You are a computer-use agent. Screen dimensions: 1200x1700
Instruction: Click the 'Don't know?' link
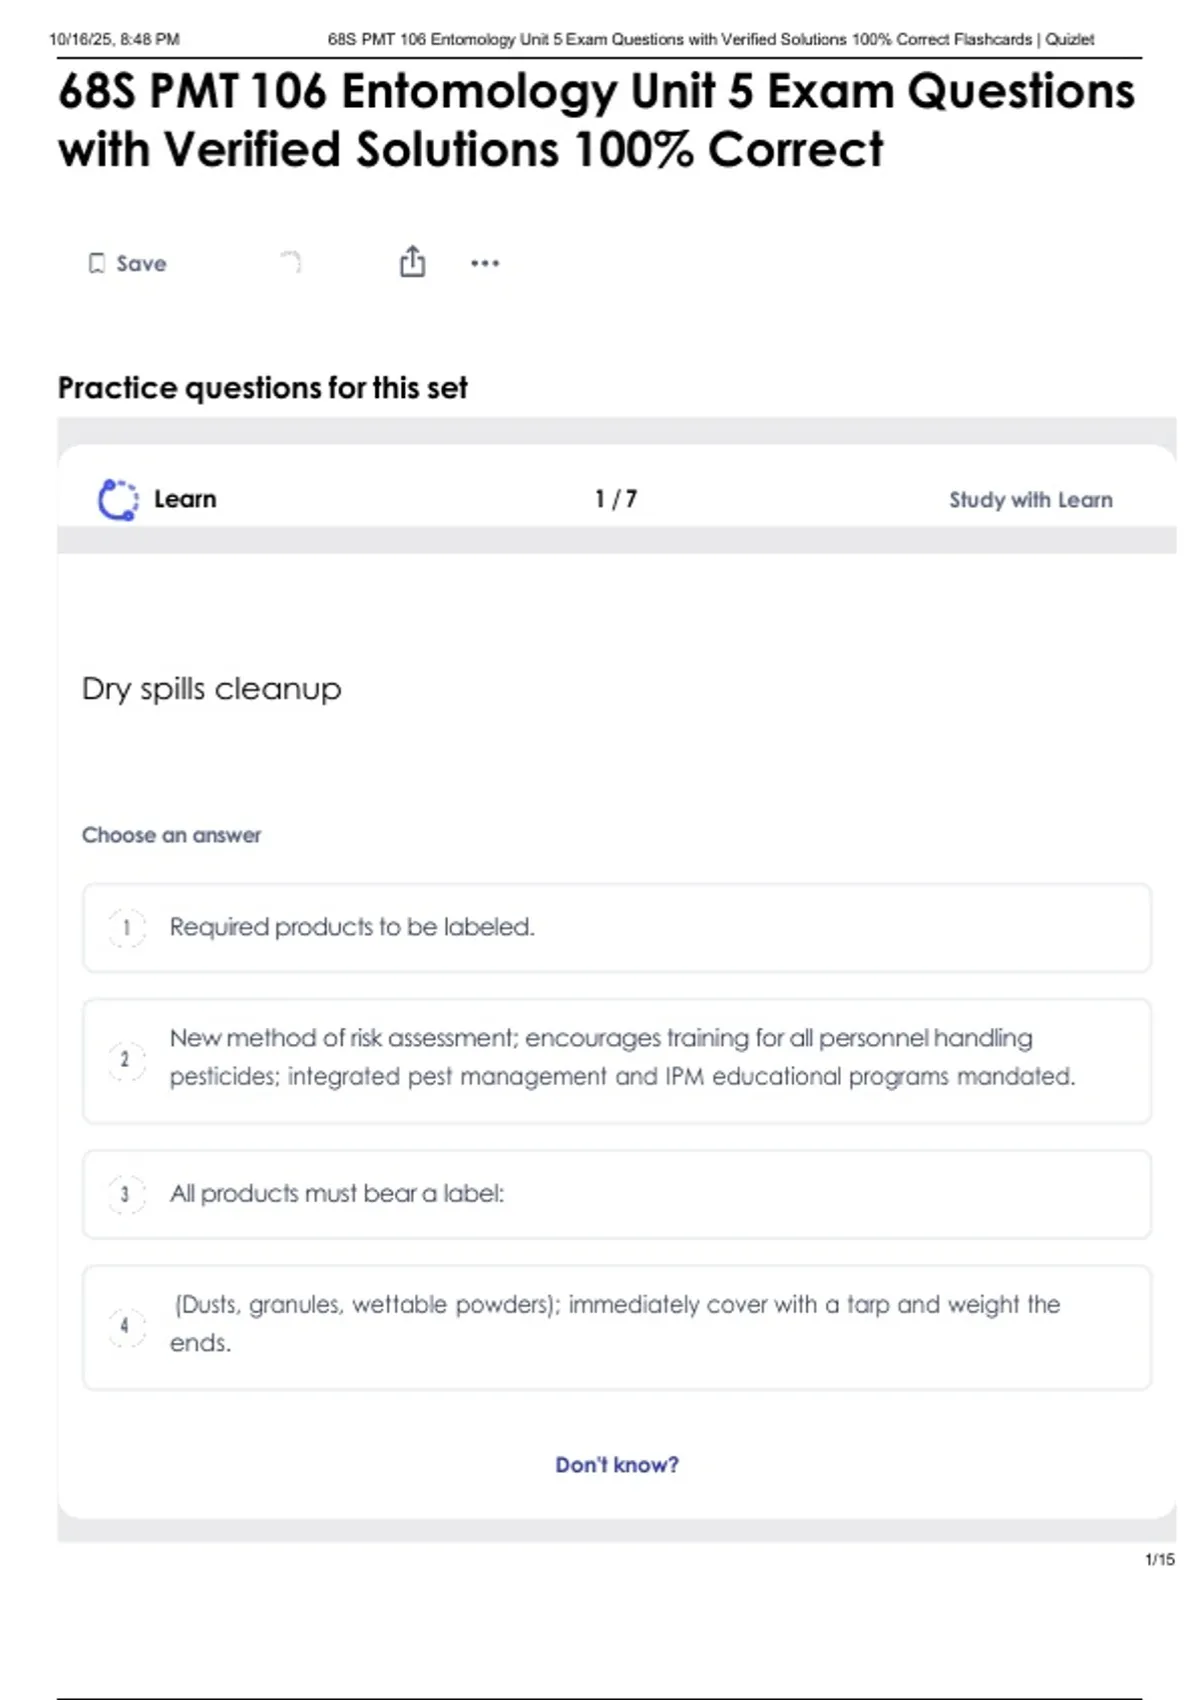pyautogui.click(x=617, y=1465)
